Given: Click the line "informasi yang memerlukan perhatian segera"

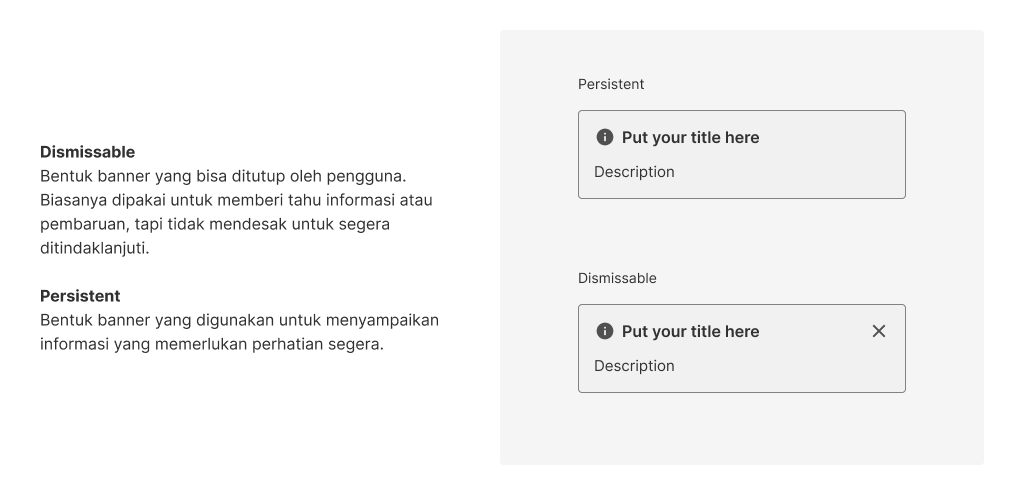Looking at the screenshot, I should [x=212, y=344].
